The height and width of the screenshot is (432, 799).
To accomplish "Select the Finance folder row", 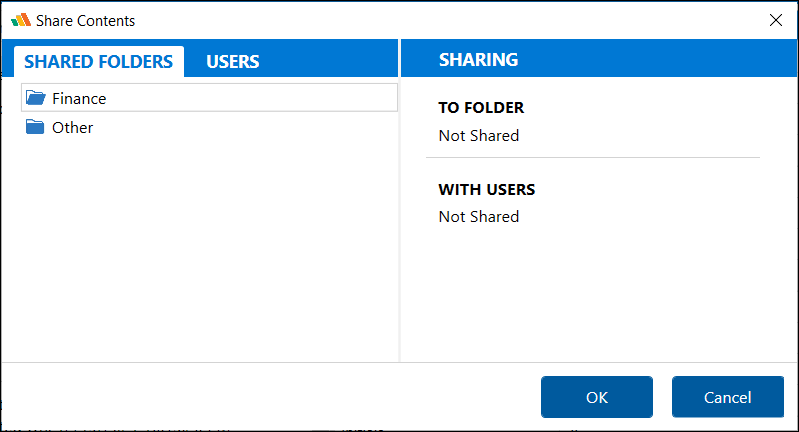I will click(209, 98).
